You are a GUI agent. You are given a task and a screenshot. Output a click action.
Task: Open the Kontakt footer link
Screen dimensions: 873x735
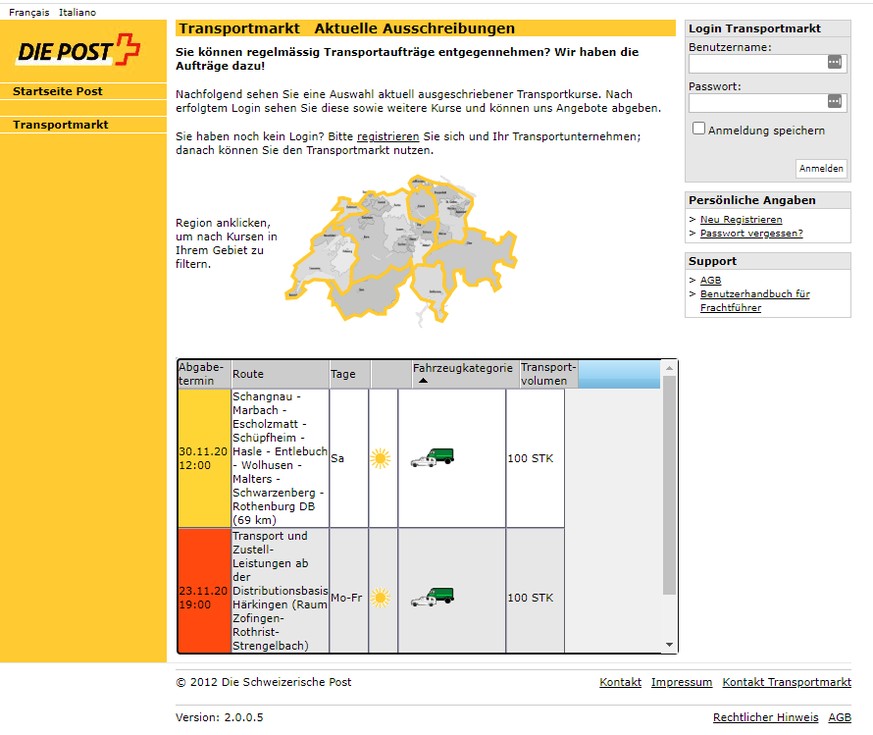tap(620, 682)
